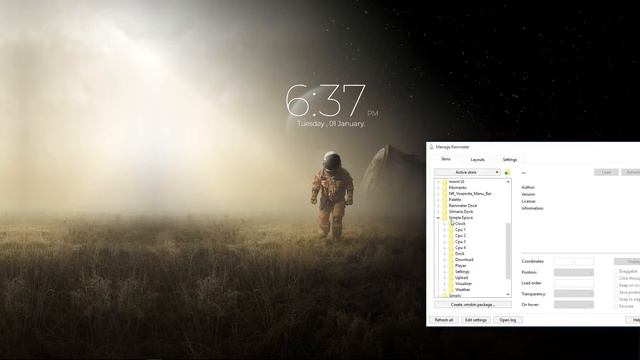Open the Position dropdown
Viewport: 640px width, 360px height.
573,272
